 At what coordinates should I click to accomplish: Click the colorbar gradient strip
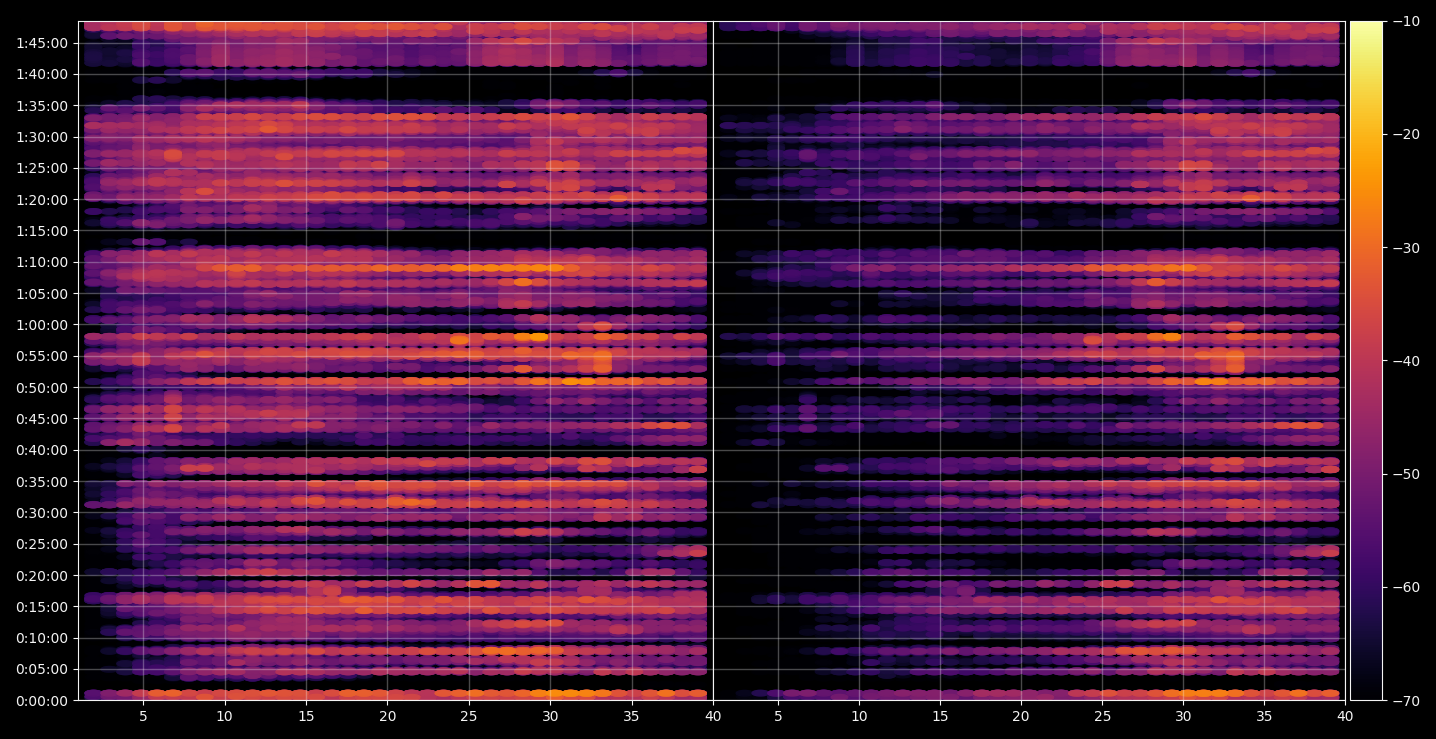pos(1366,361)
